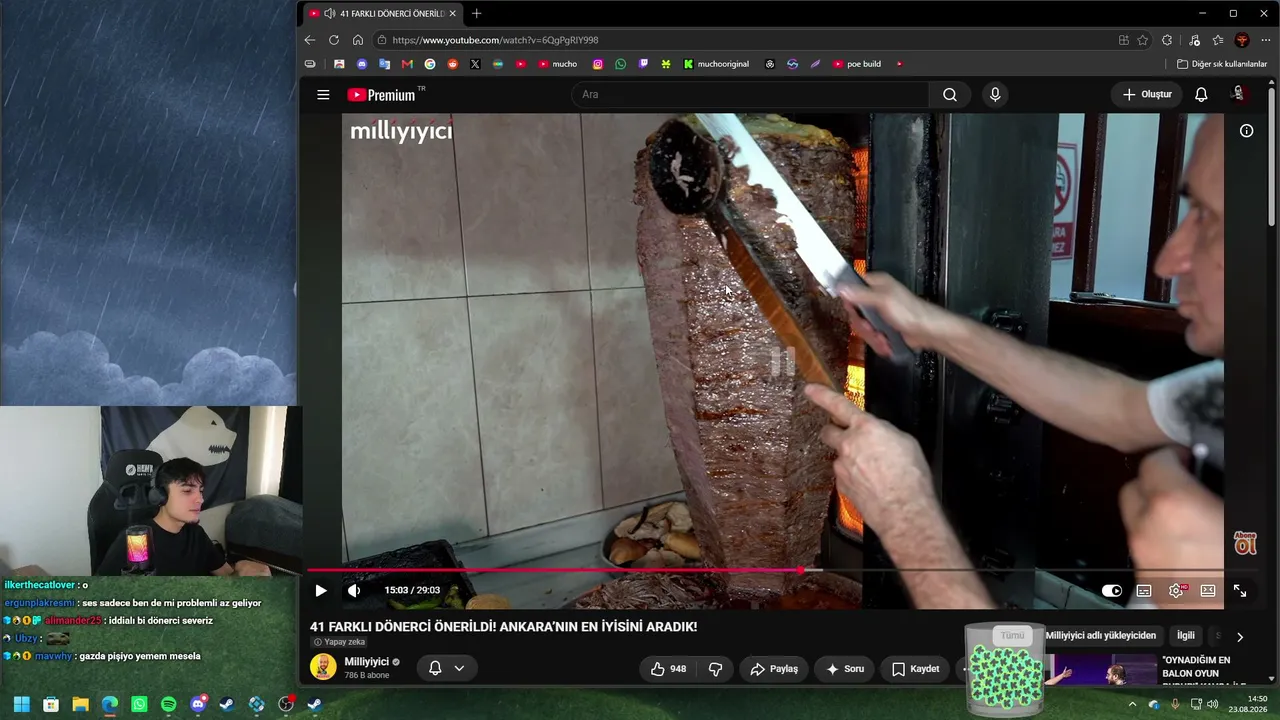Turn on subtitles in the player
Viewport: 1280px width, 720px height.
pos(1144,591)
